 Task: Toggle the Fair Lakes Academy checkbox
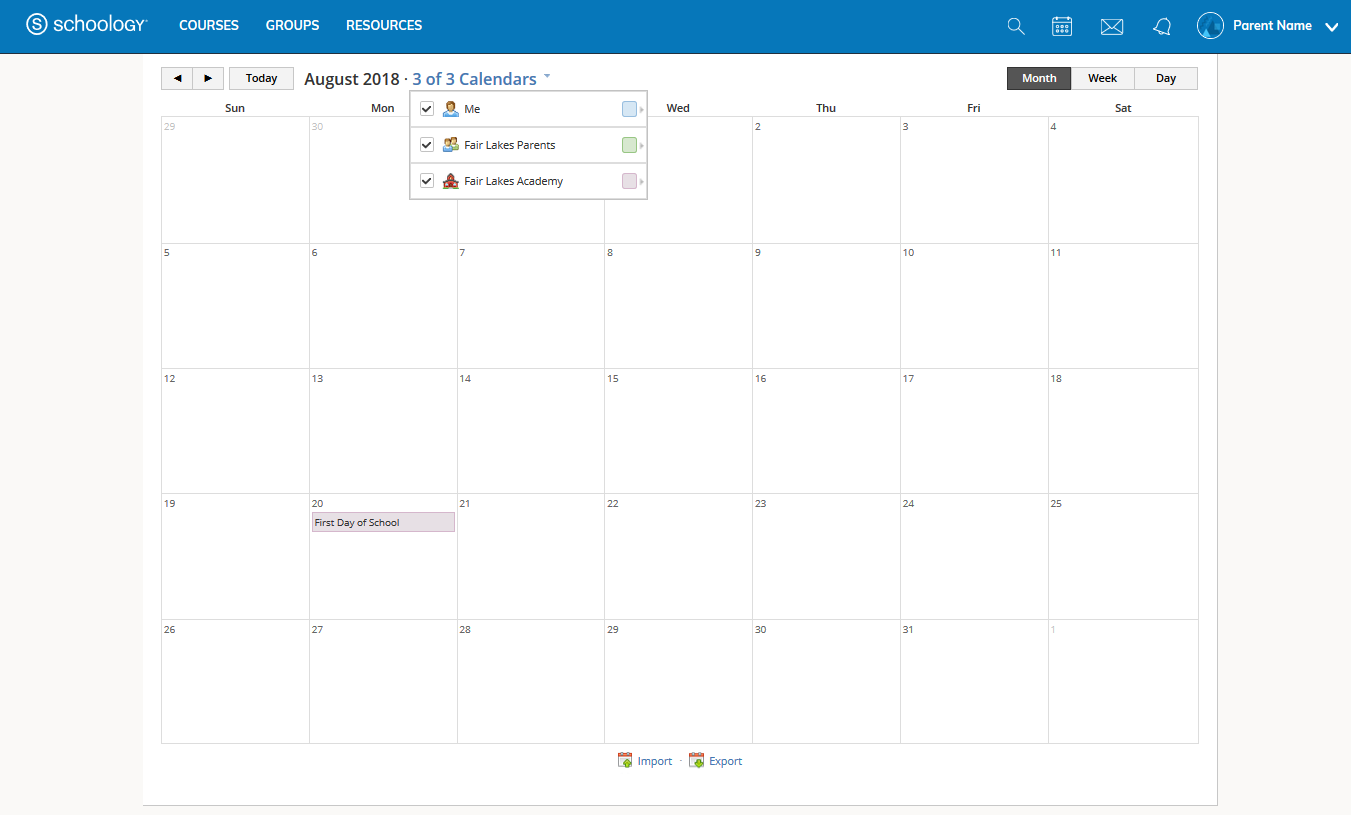[427, 181]
